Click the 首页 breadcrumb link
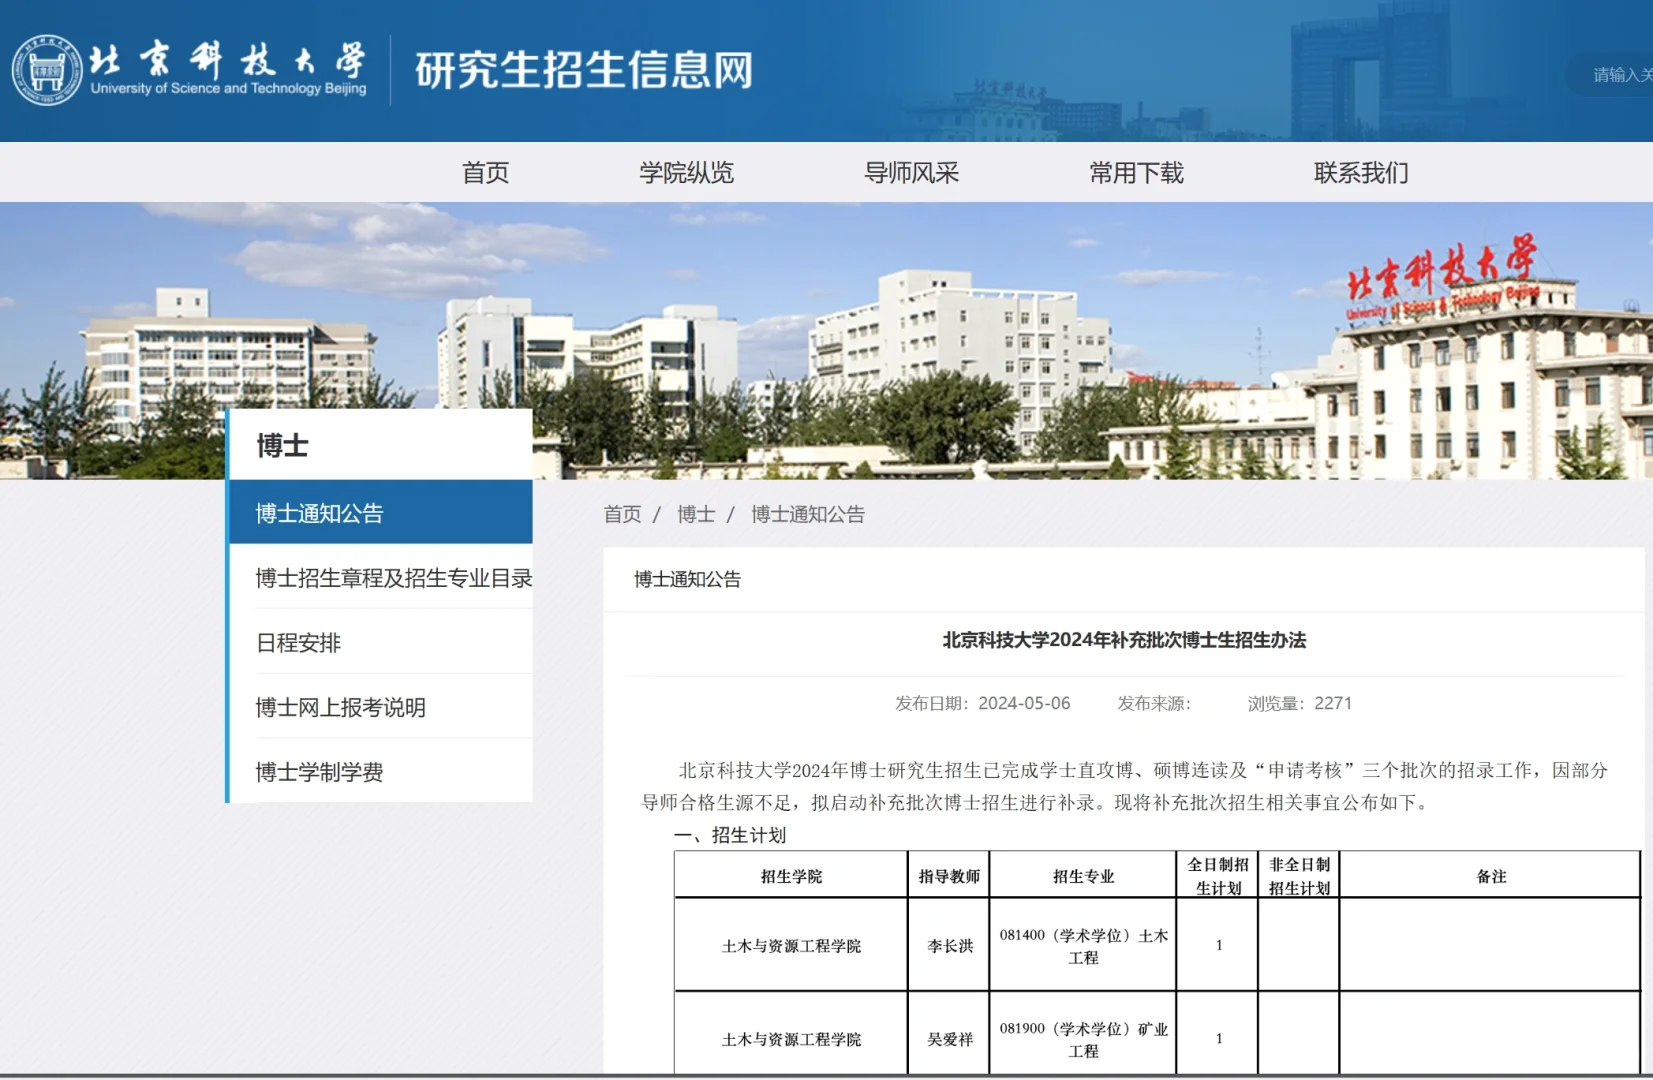Viewport: 1653px width, 1080px height. 622,514
